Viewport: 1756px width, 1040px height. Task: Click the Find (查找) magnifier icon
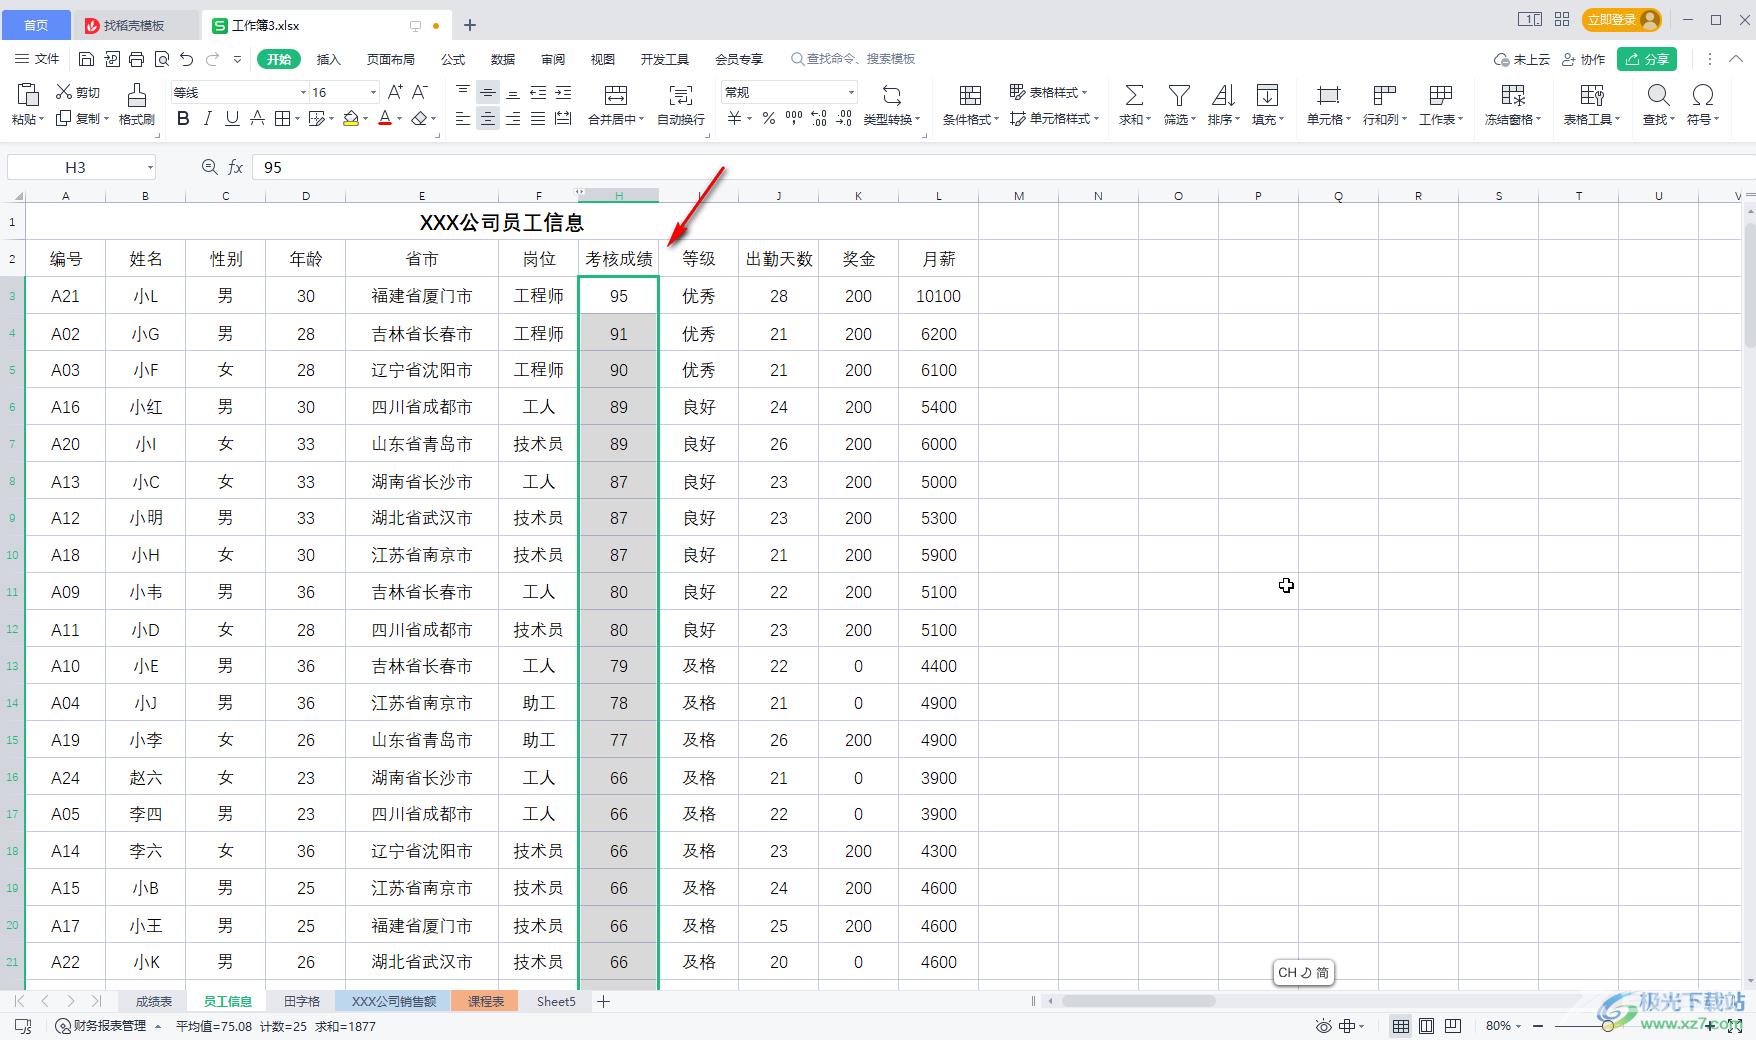(1658, 95)
